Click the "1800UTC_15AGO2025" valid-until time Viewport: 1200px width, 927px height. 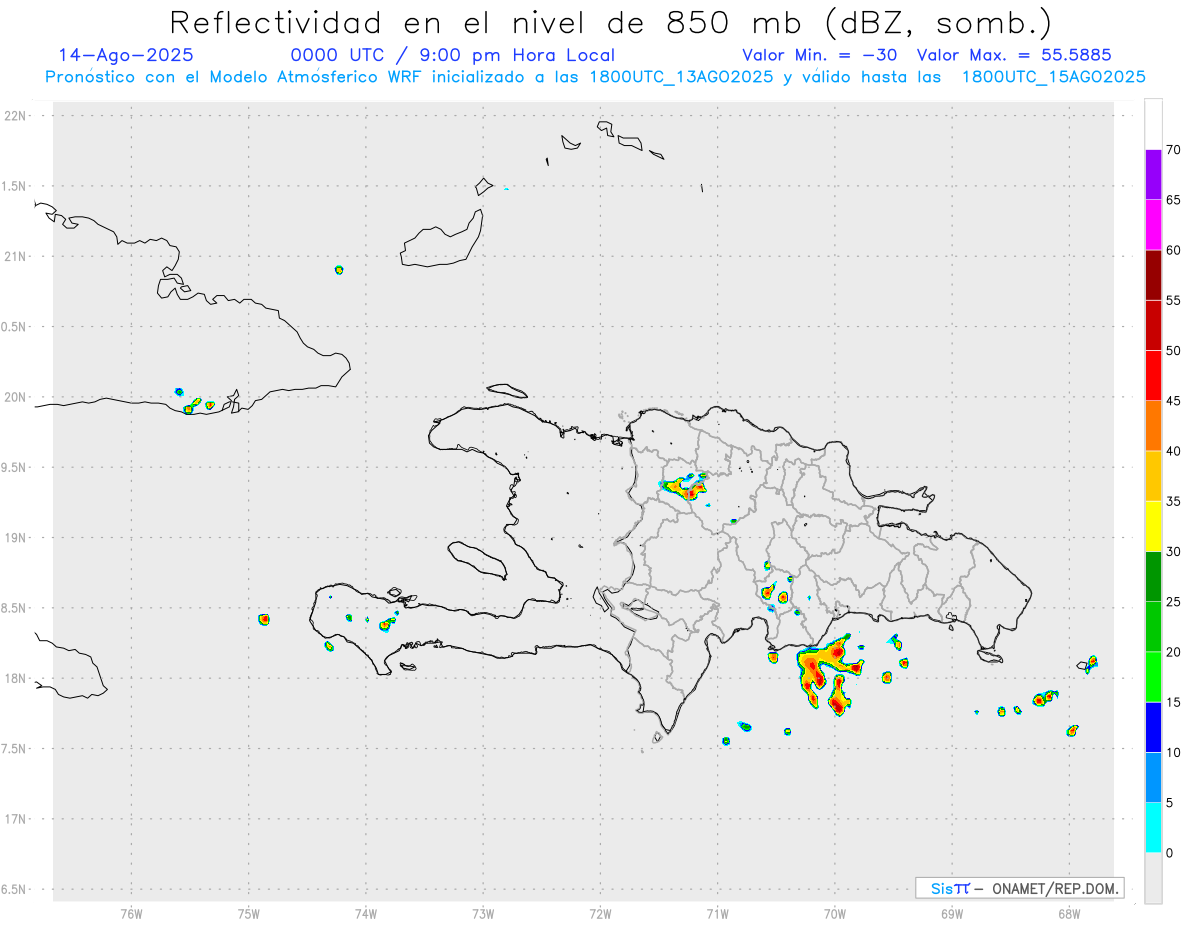pyautogui.click(x=1053, y=77)
